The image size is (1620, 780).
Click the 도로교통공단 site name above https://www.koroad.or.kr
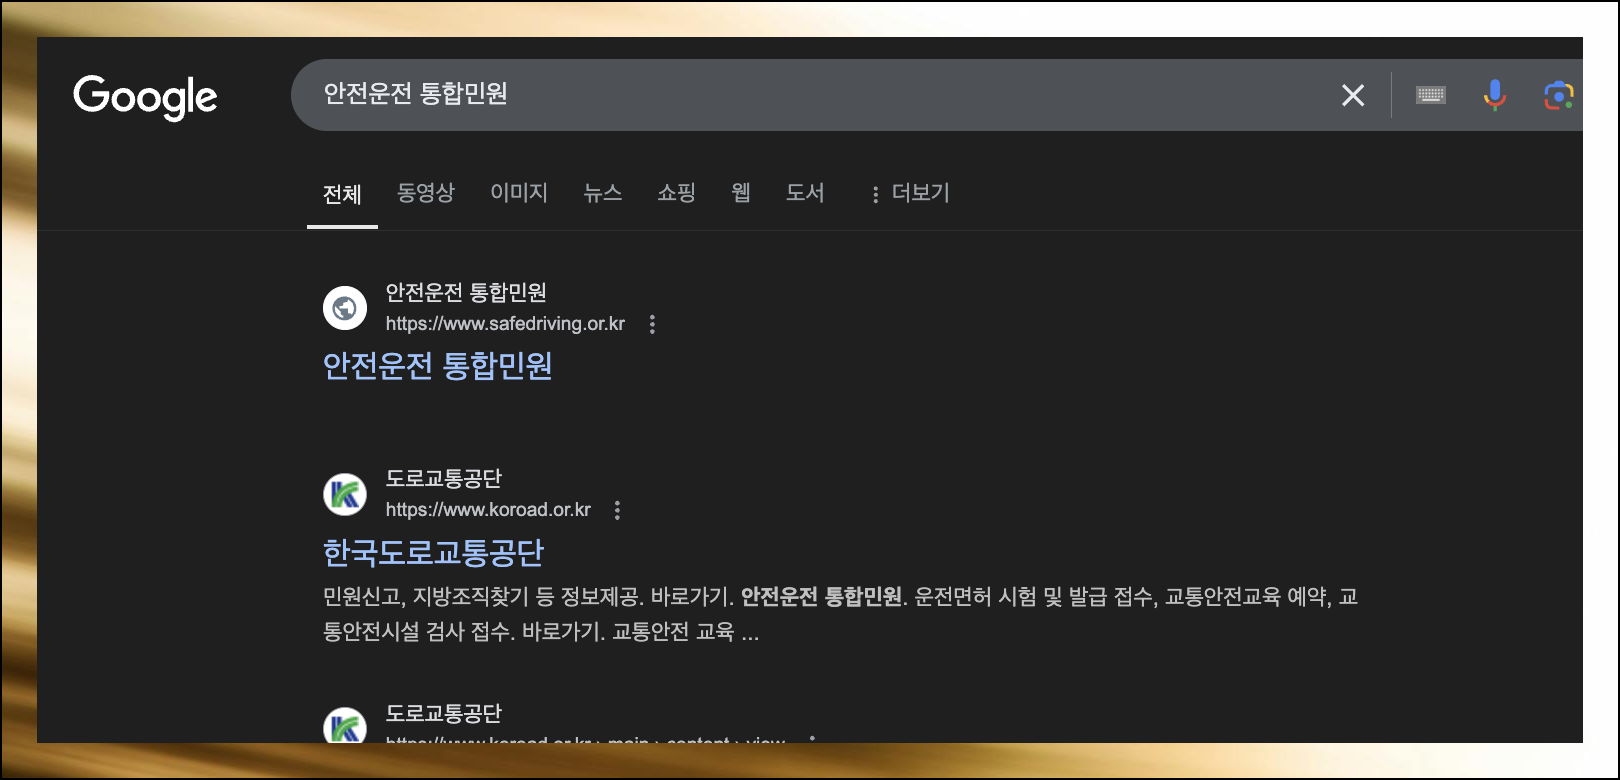point(444,478)
